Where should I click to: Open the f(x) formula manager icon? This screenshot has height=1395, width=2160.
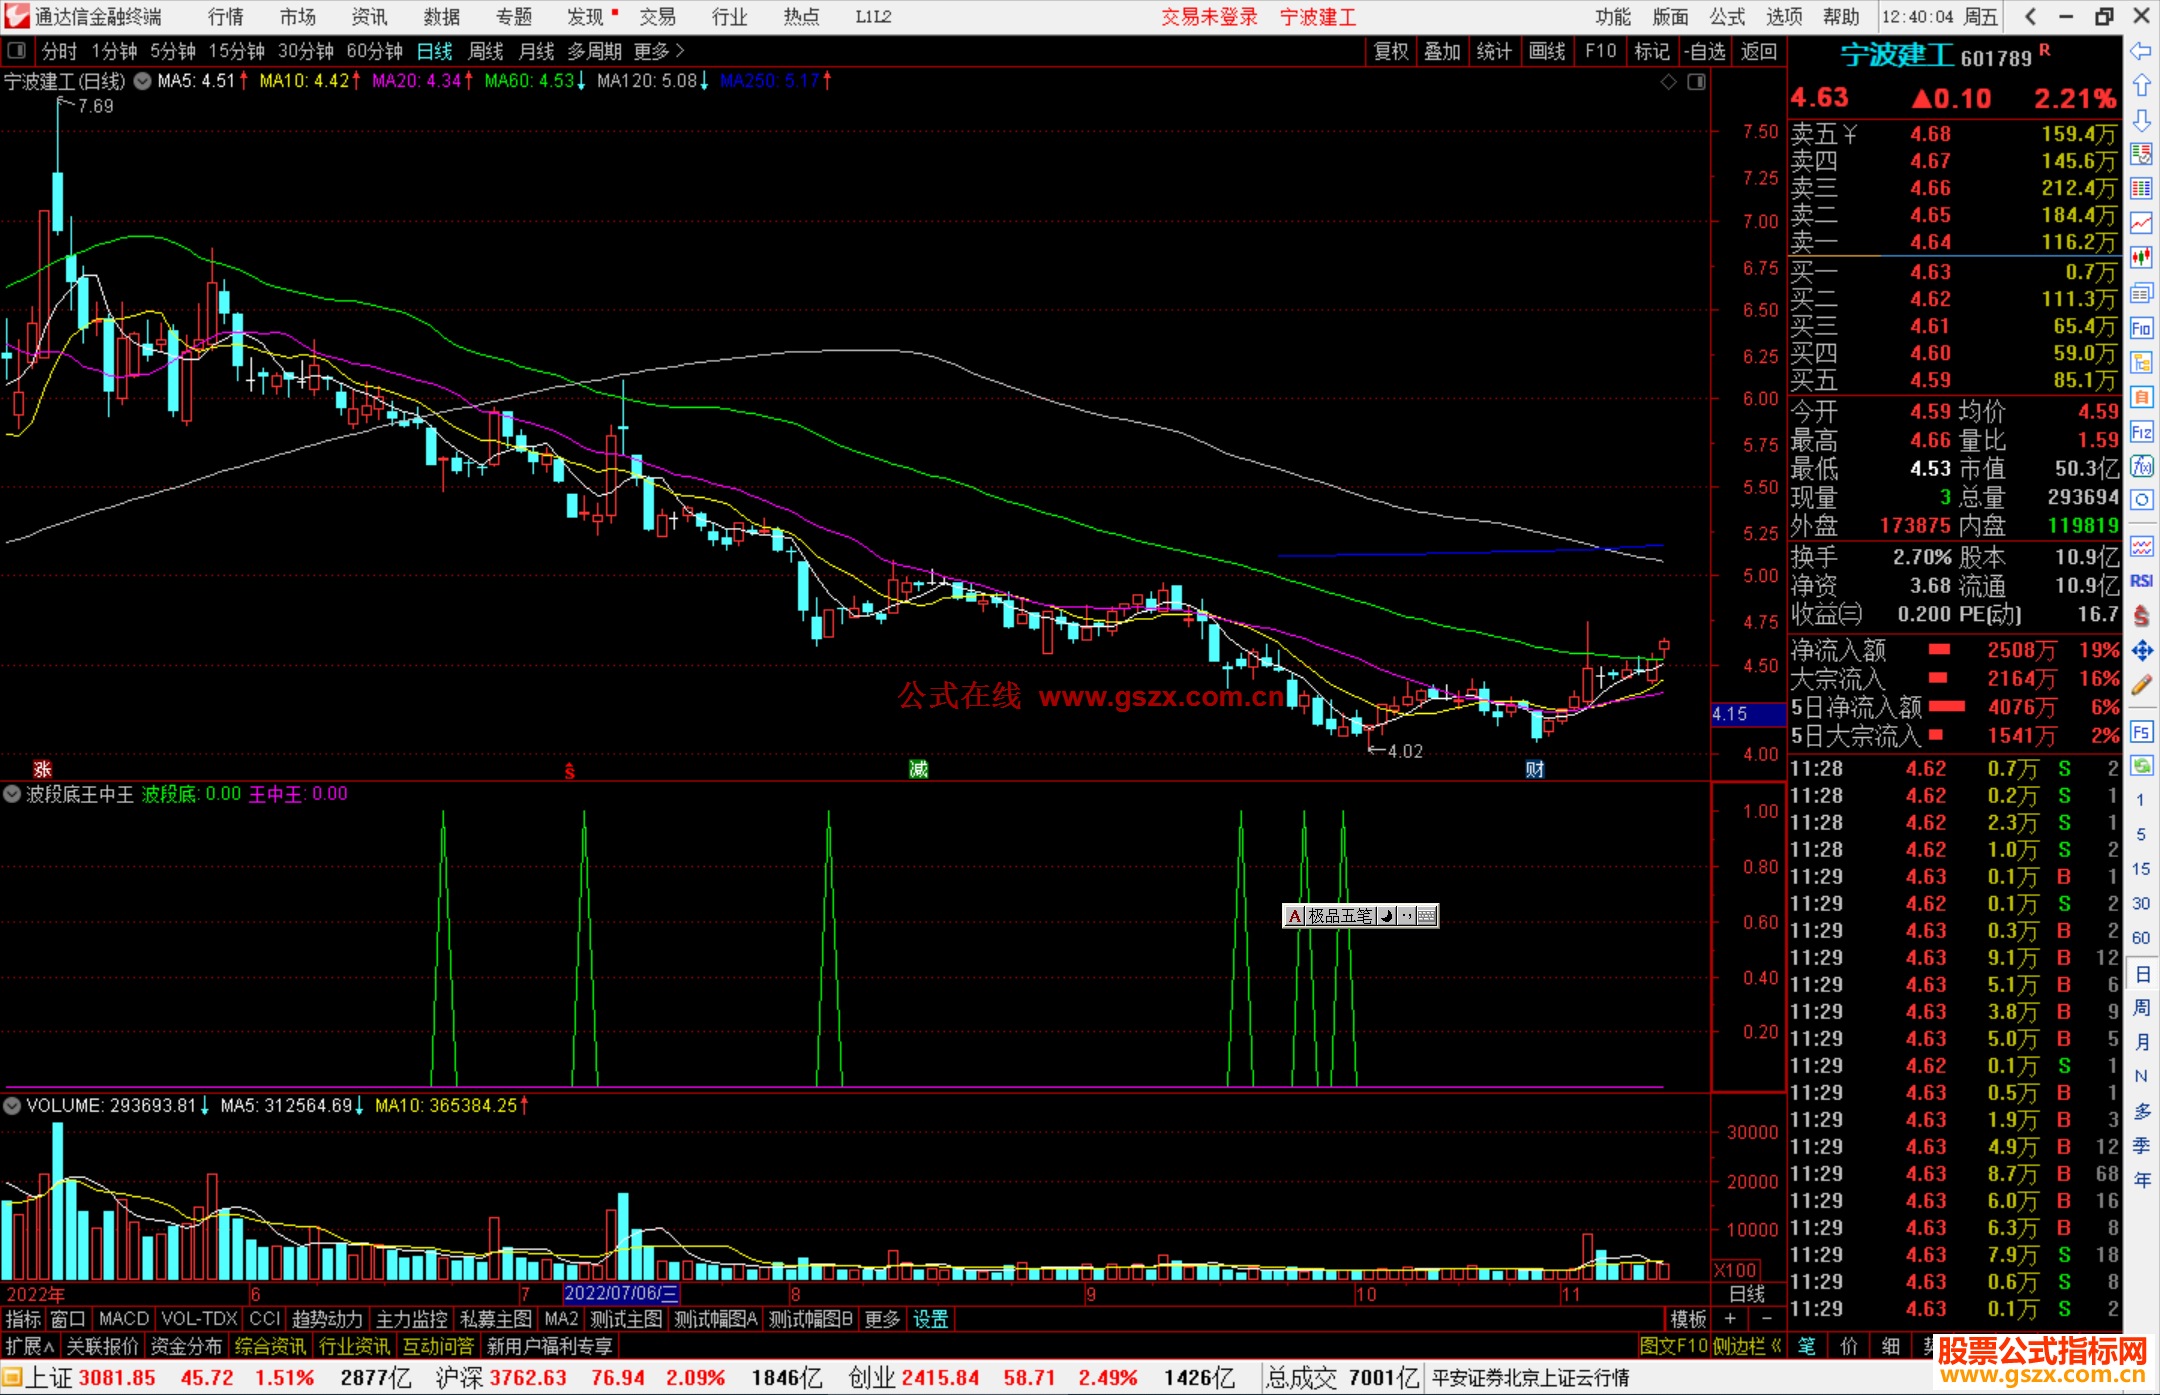[x=2141, y=466]
